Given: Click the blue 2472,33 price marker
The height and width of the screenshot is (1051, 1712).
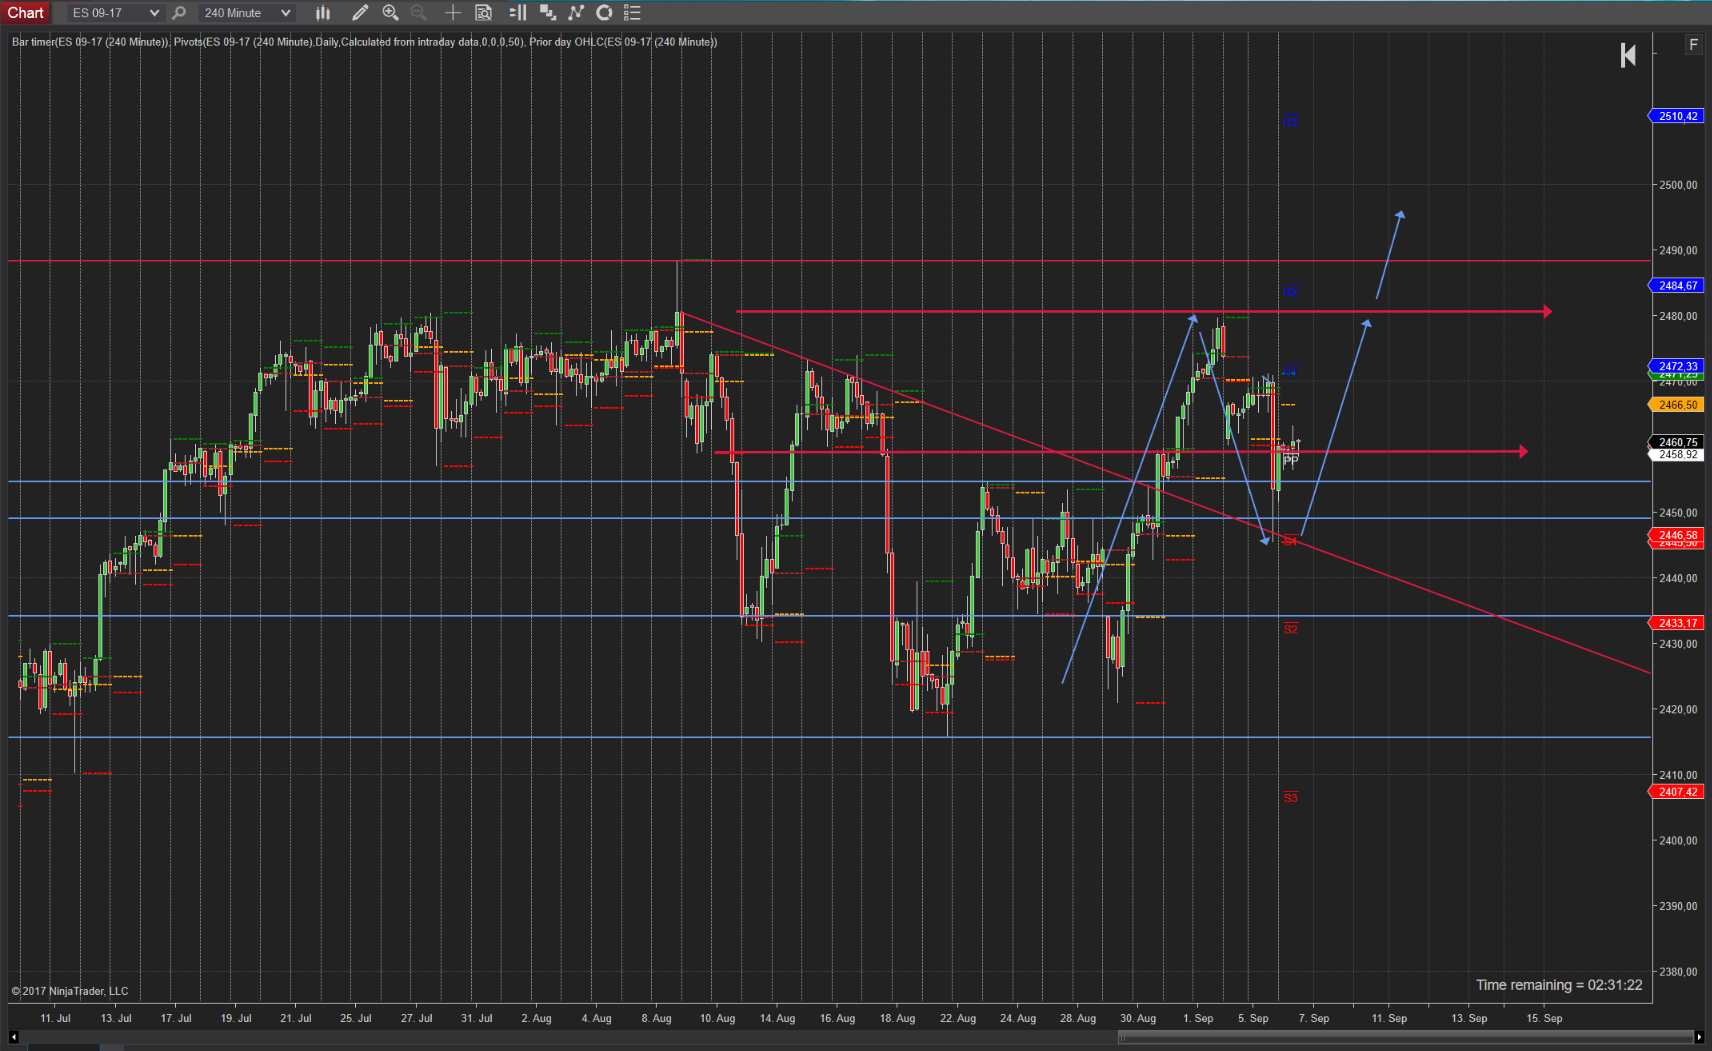Looking at the screenshot, I should click(1677, 366).
